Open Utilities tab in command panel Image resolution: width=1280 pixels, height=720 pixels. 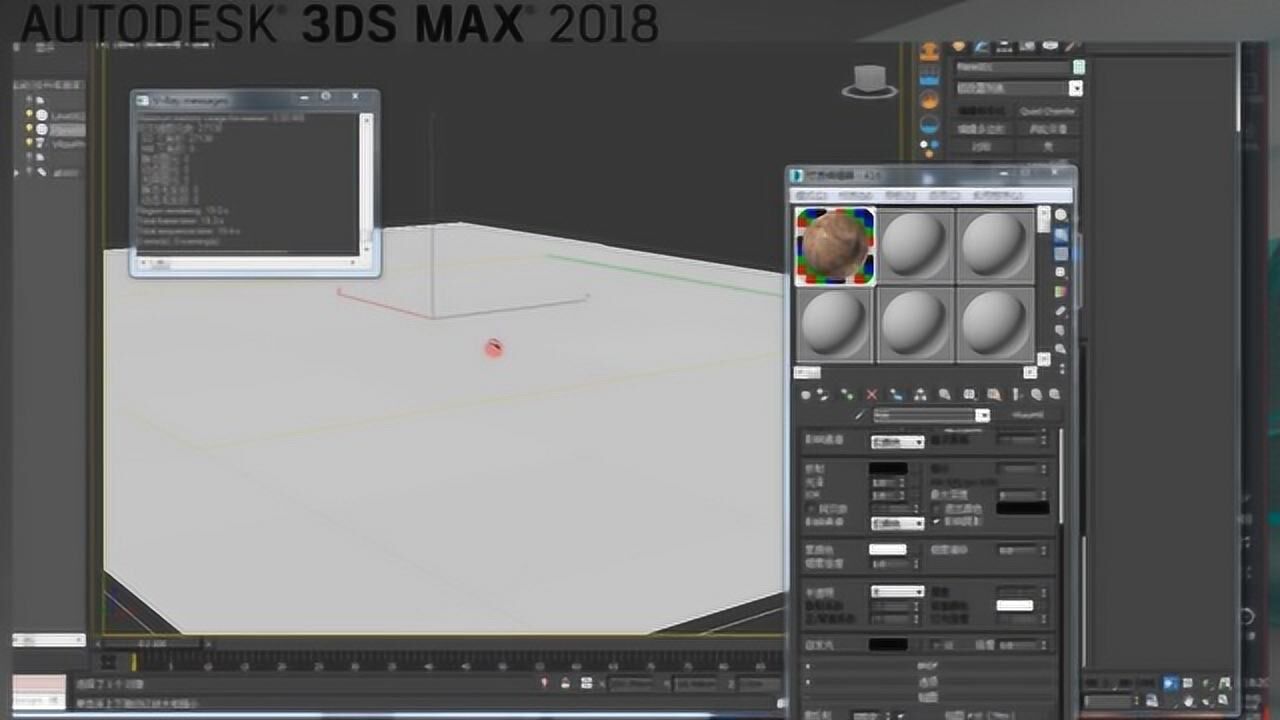tap(1072, 45)
